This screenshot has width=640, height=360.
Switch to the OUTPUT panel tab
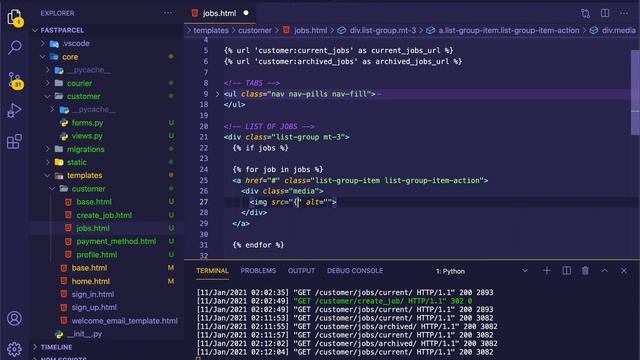301,271
